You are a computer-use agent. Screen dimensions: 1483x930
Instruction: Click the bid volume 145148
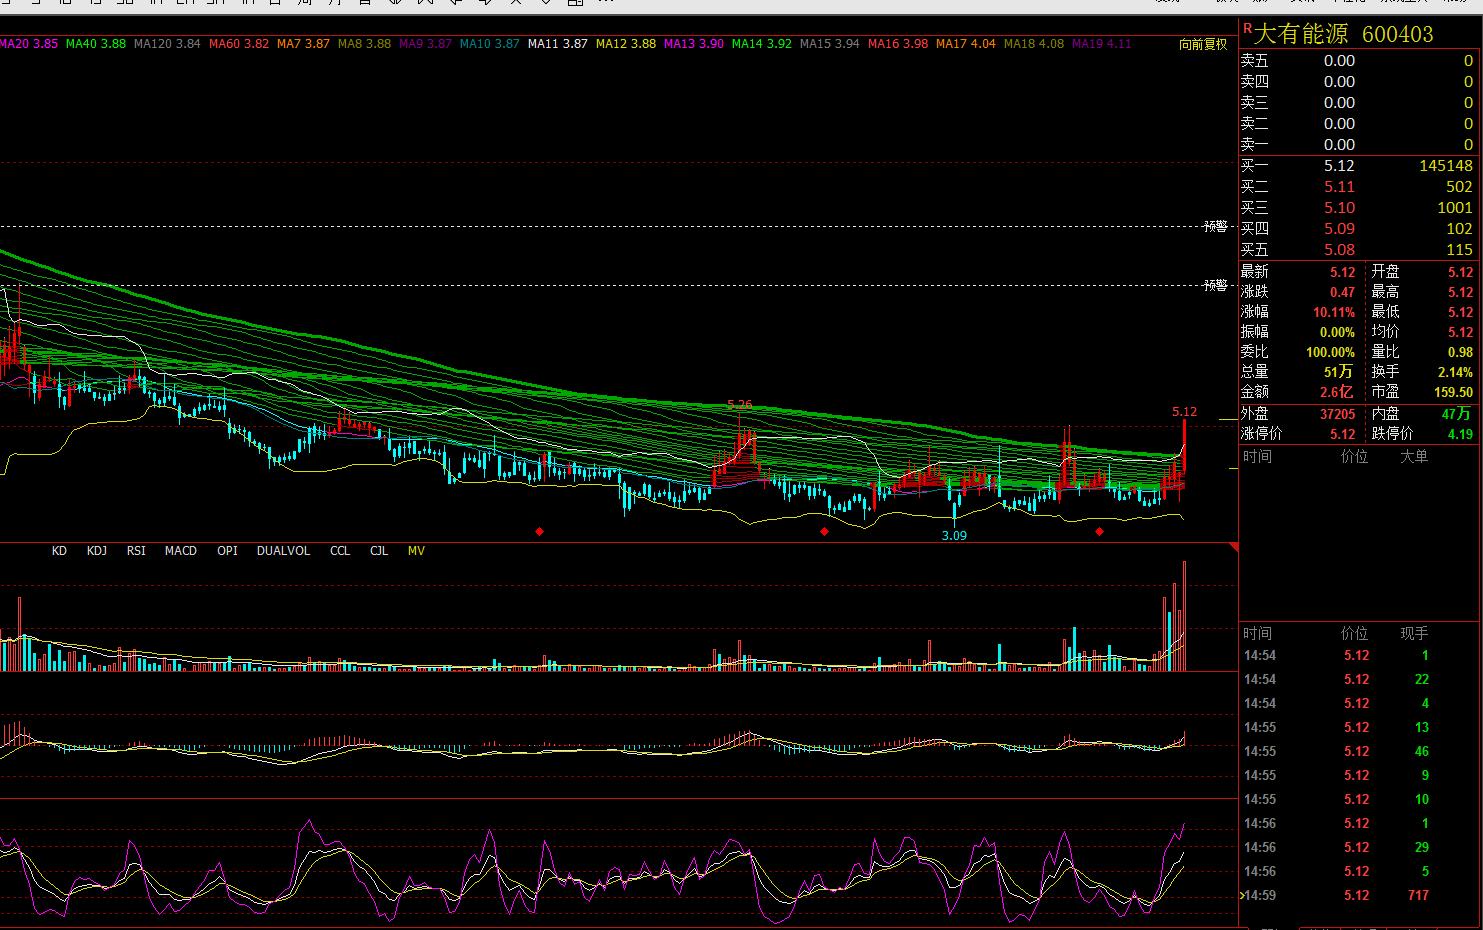[x=1445, y=166]
